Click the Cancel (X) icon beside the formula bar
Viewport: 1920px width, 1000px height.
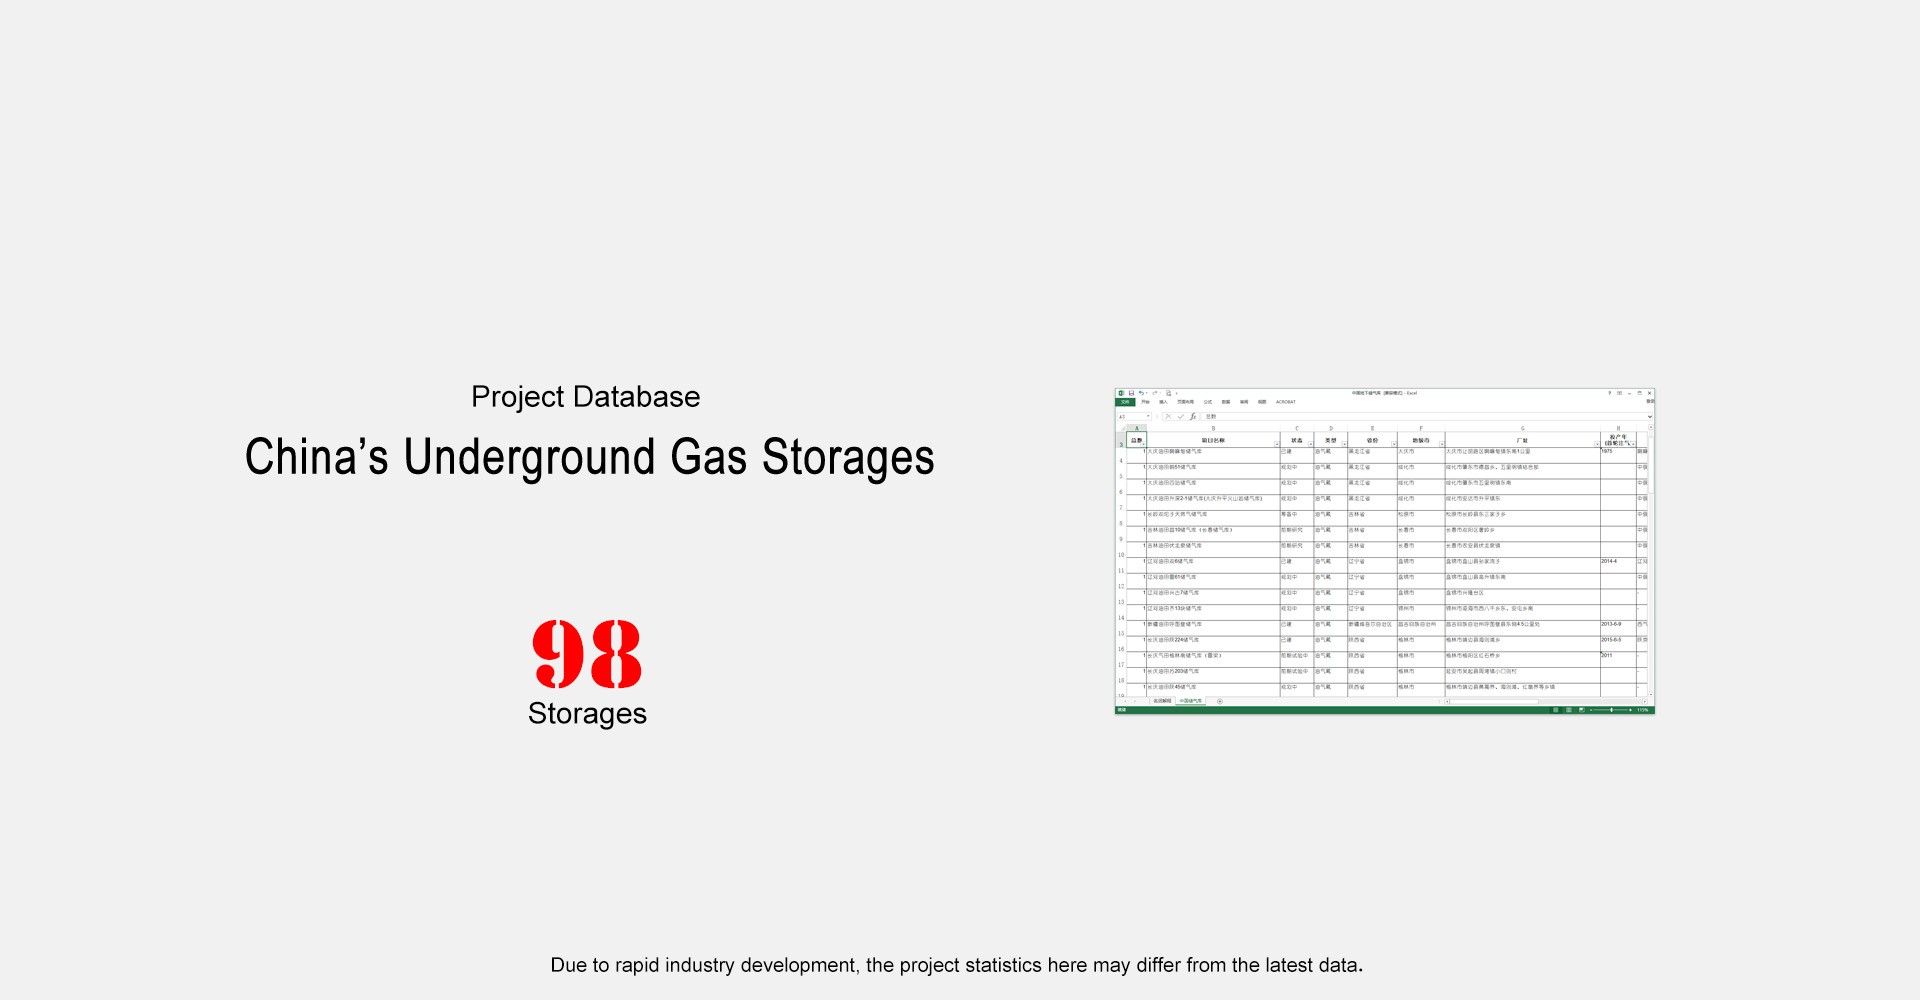(1169, 416)
